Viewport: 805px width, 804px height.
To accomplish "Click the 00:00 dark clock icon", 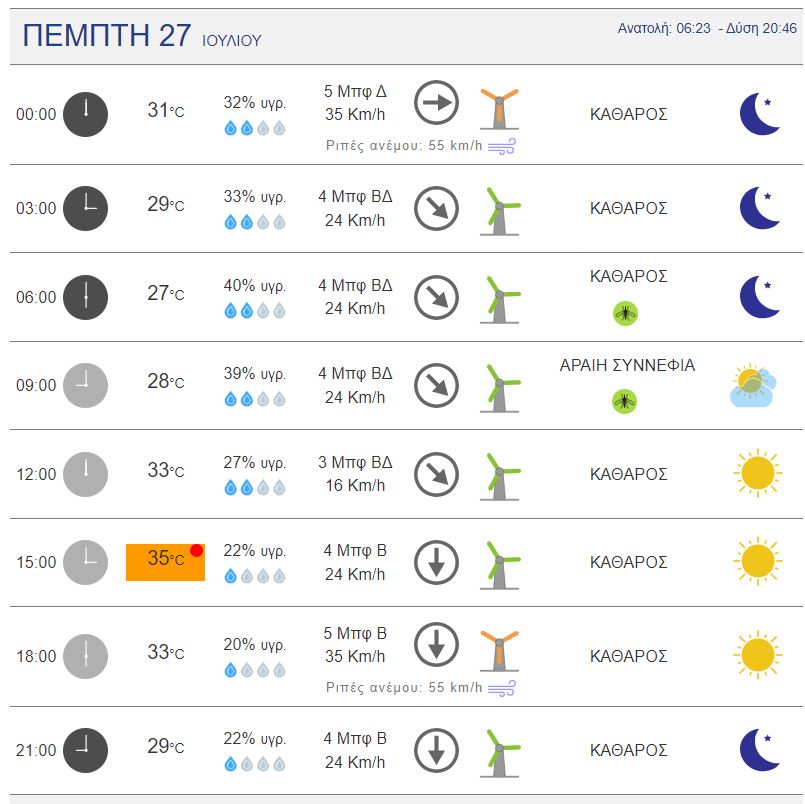I will (85, 114).
